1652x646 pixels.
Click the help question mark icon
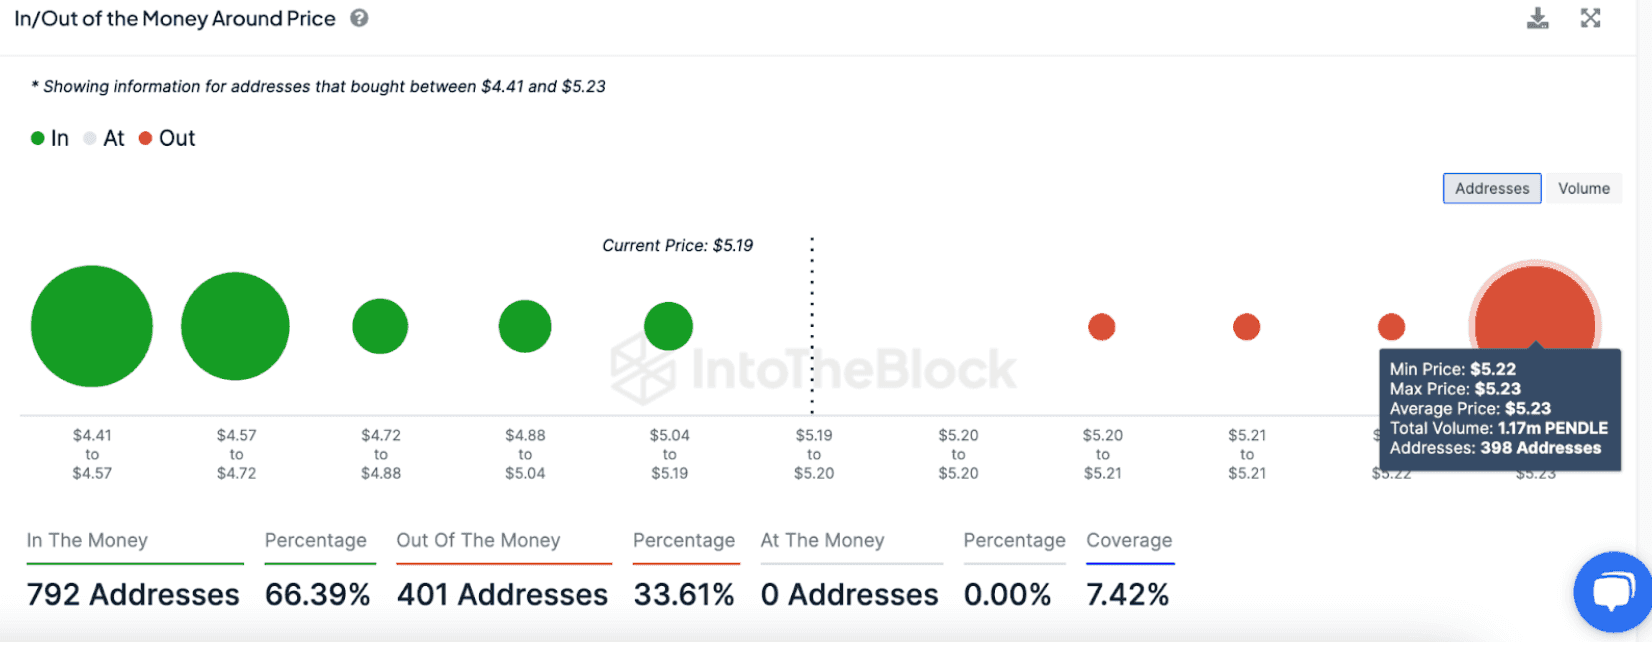[x=359, y=18]
